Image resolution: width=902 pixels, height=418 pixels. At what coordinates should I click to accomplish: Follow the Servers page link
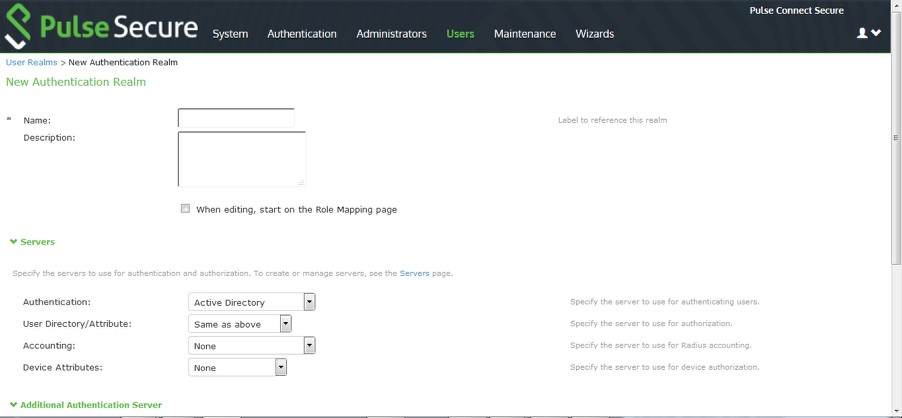414,273
